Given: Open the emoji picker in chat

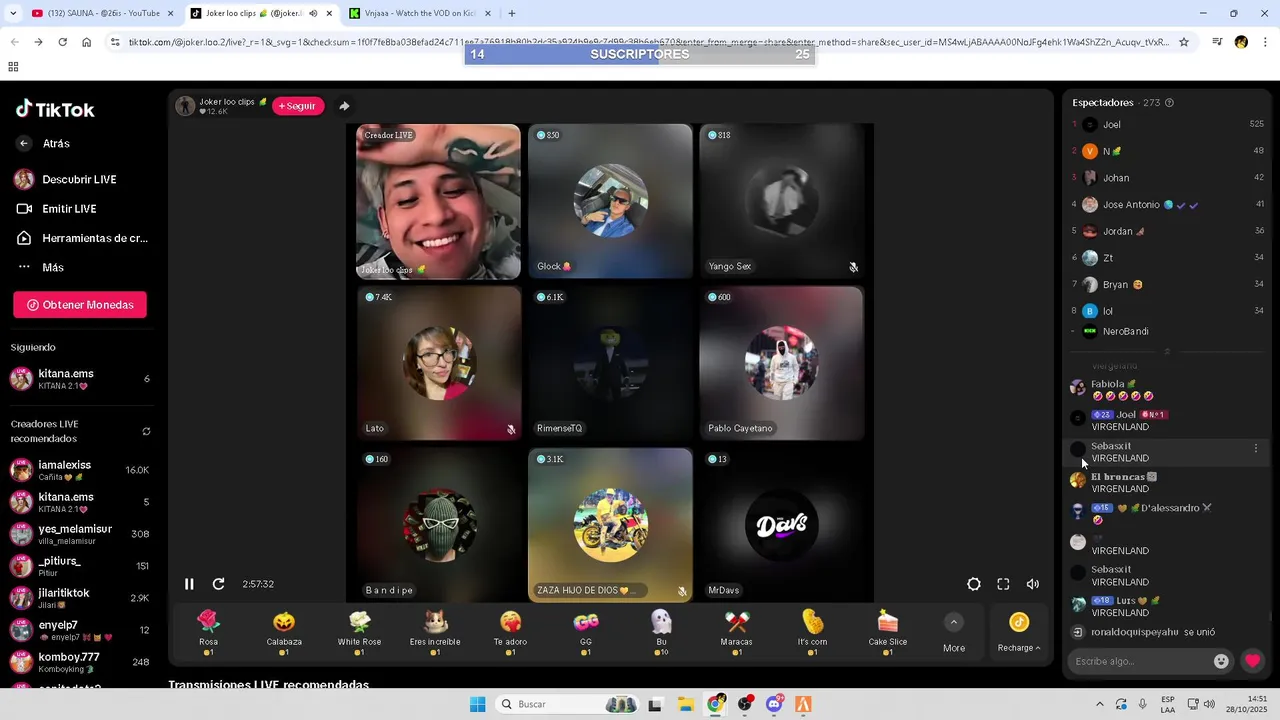Looking at the screenshot, I should (1221, 661).
